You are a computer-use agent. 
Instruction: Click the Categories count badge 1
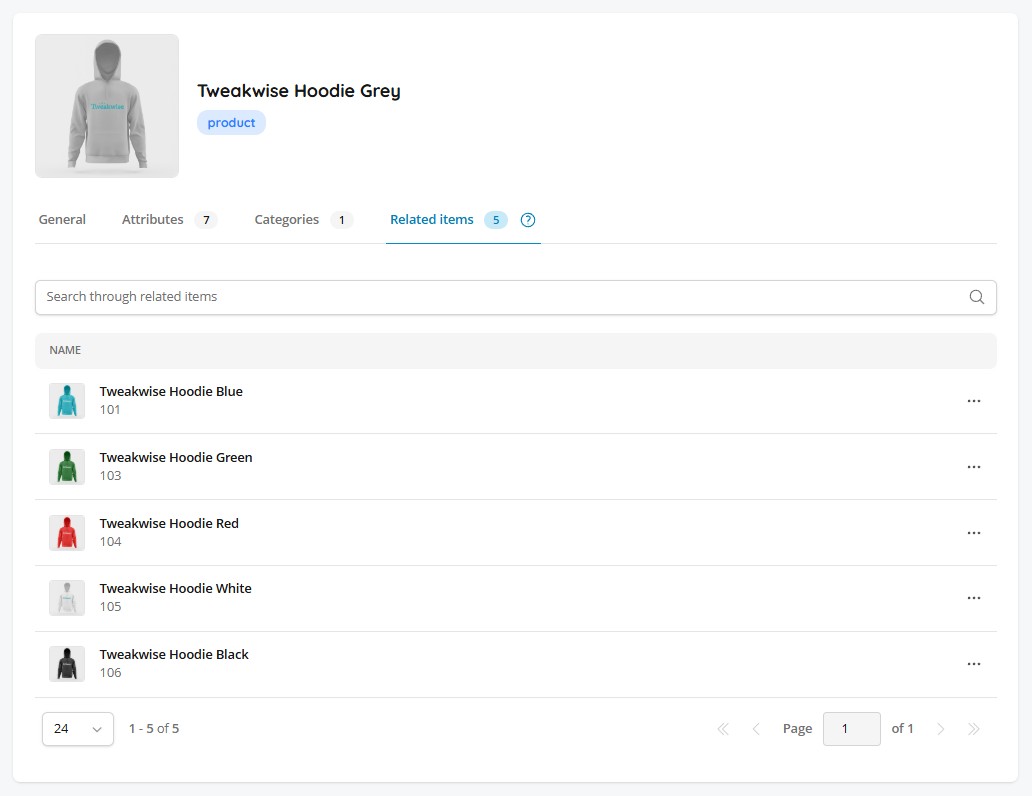[x=342, y=220]
